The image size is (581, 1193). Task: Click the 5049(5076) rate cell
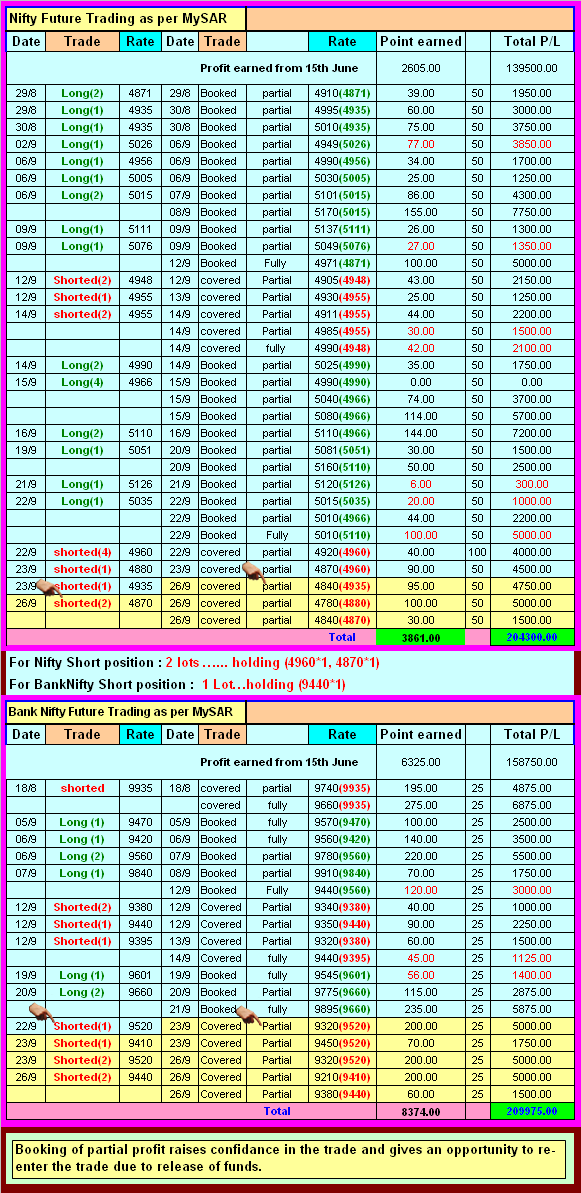(x=342, y=246)
